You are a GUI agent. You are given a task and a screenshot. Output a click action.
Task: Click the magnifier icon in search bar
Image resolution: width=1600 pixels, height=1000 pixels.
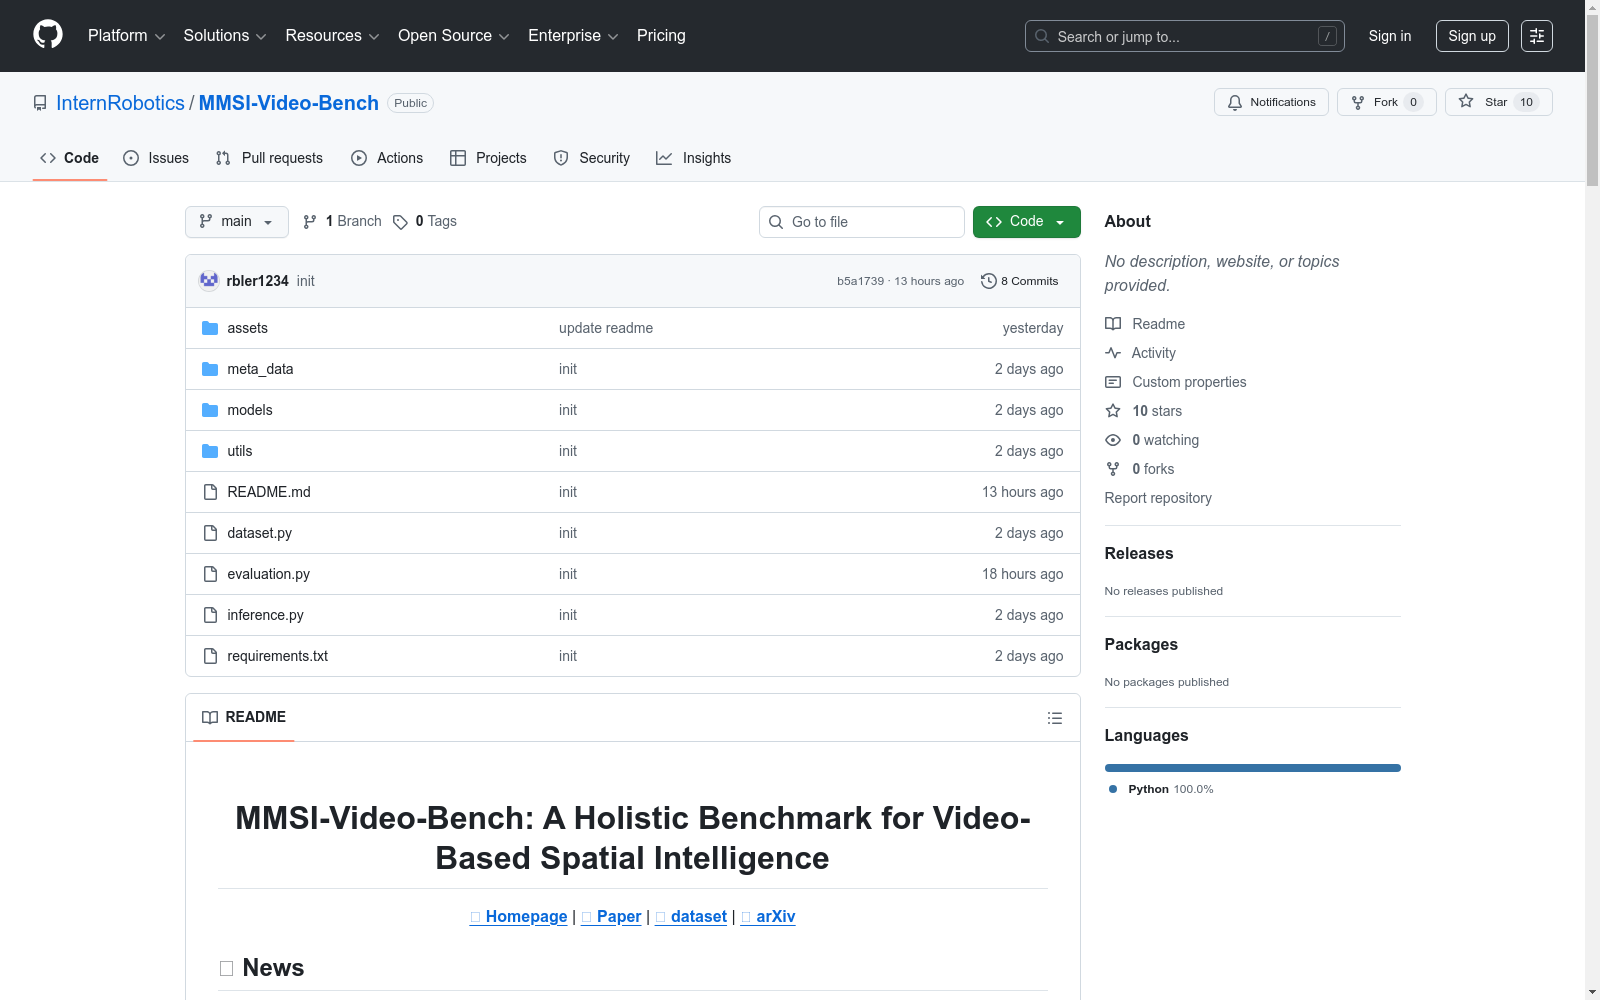[x=1042, y=36]
